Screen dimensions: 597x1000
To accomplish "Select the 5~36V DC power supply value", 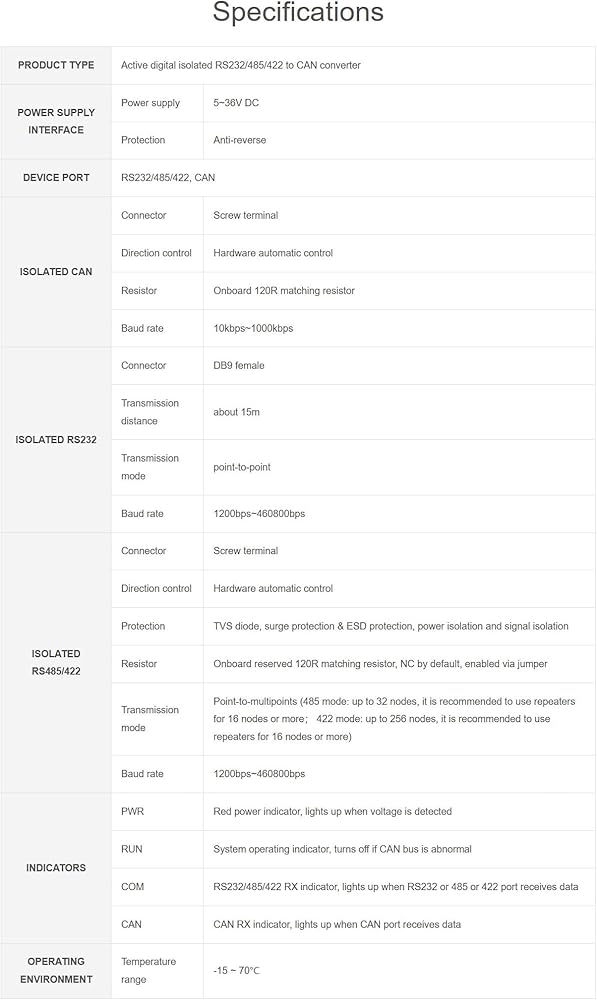I will pos(236,103).
